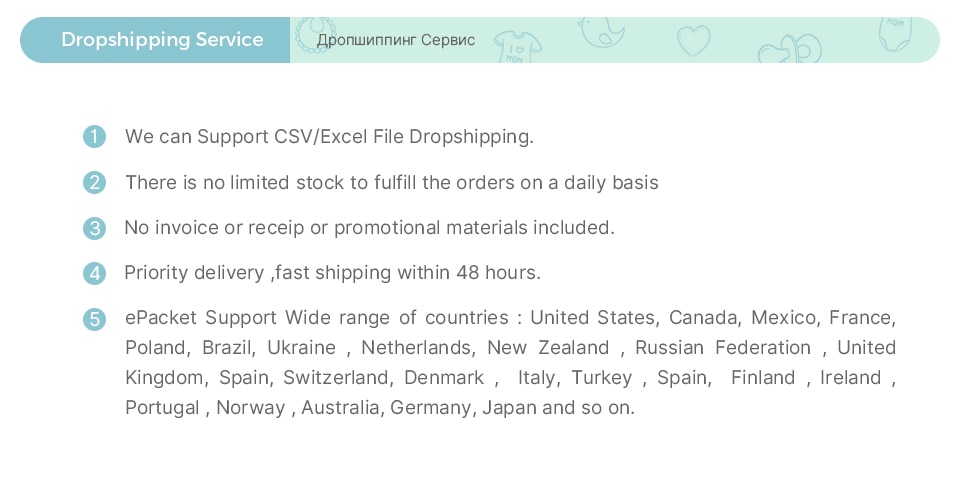Click the pacifier outline icon in banner
The image size is (960, 480).
click(x=785, y=50)
